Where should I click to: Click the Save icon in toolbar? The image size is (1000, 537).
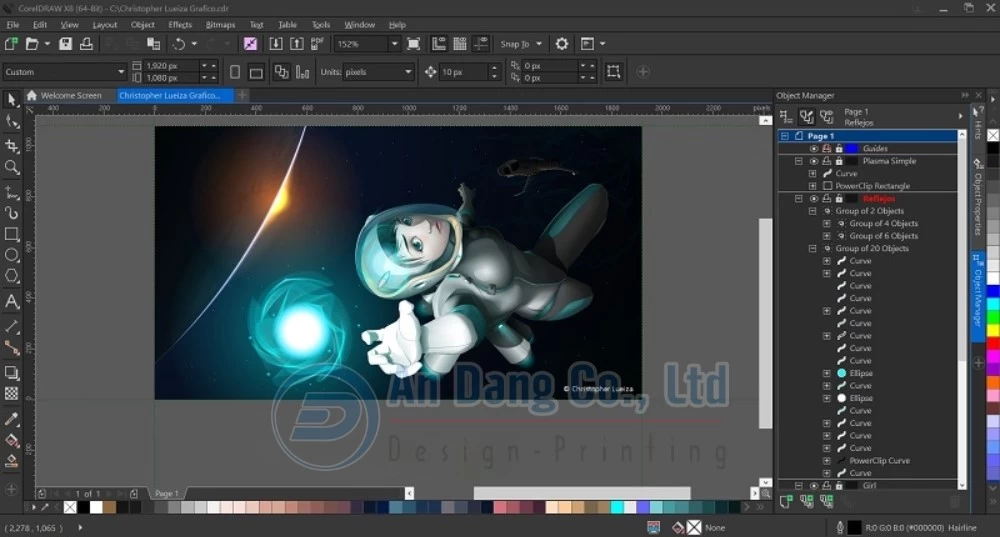point(65,43)
